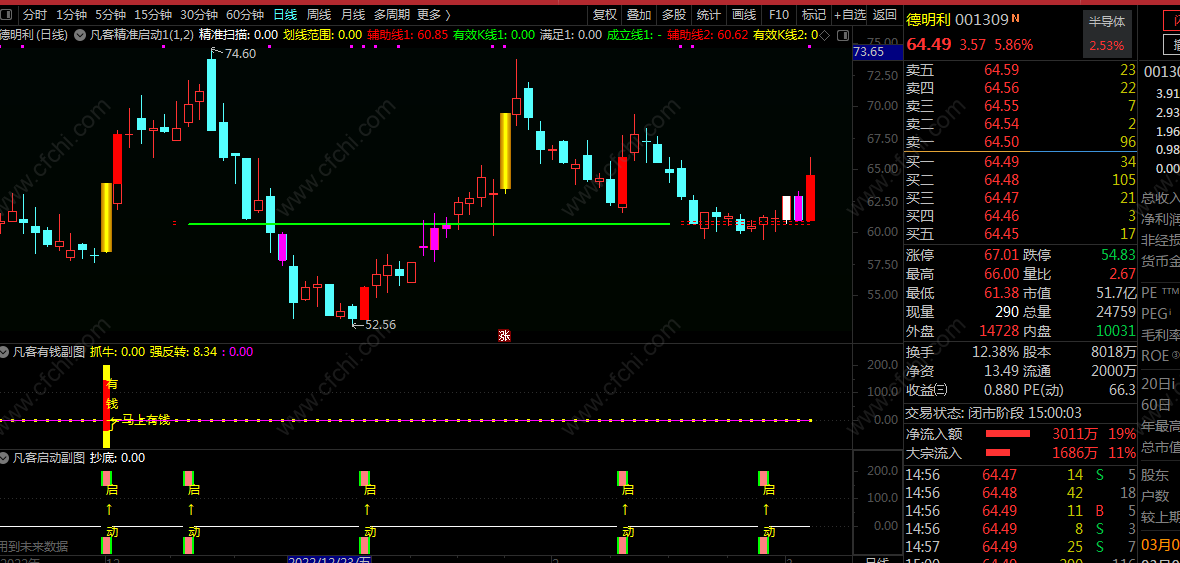The height and width of the screenshot is (563, 1180).
Task: Click the 大宗流入 red bar
Action: point(997,452)
